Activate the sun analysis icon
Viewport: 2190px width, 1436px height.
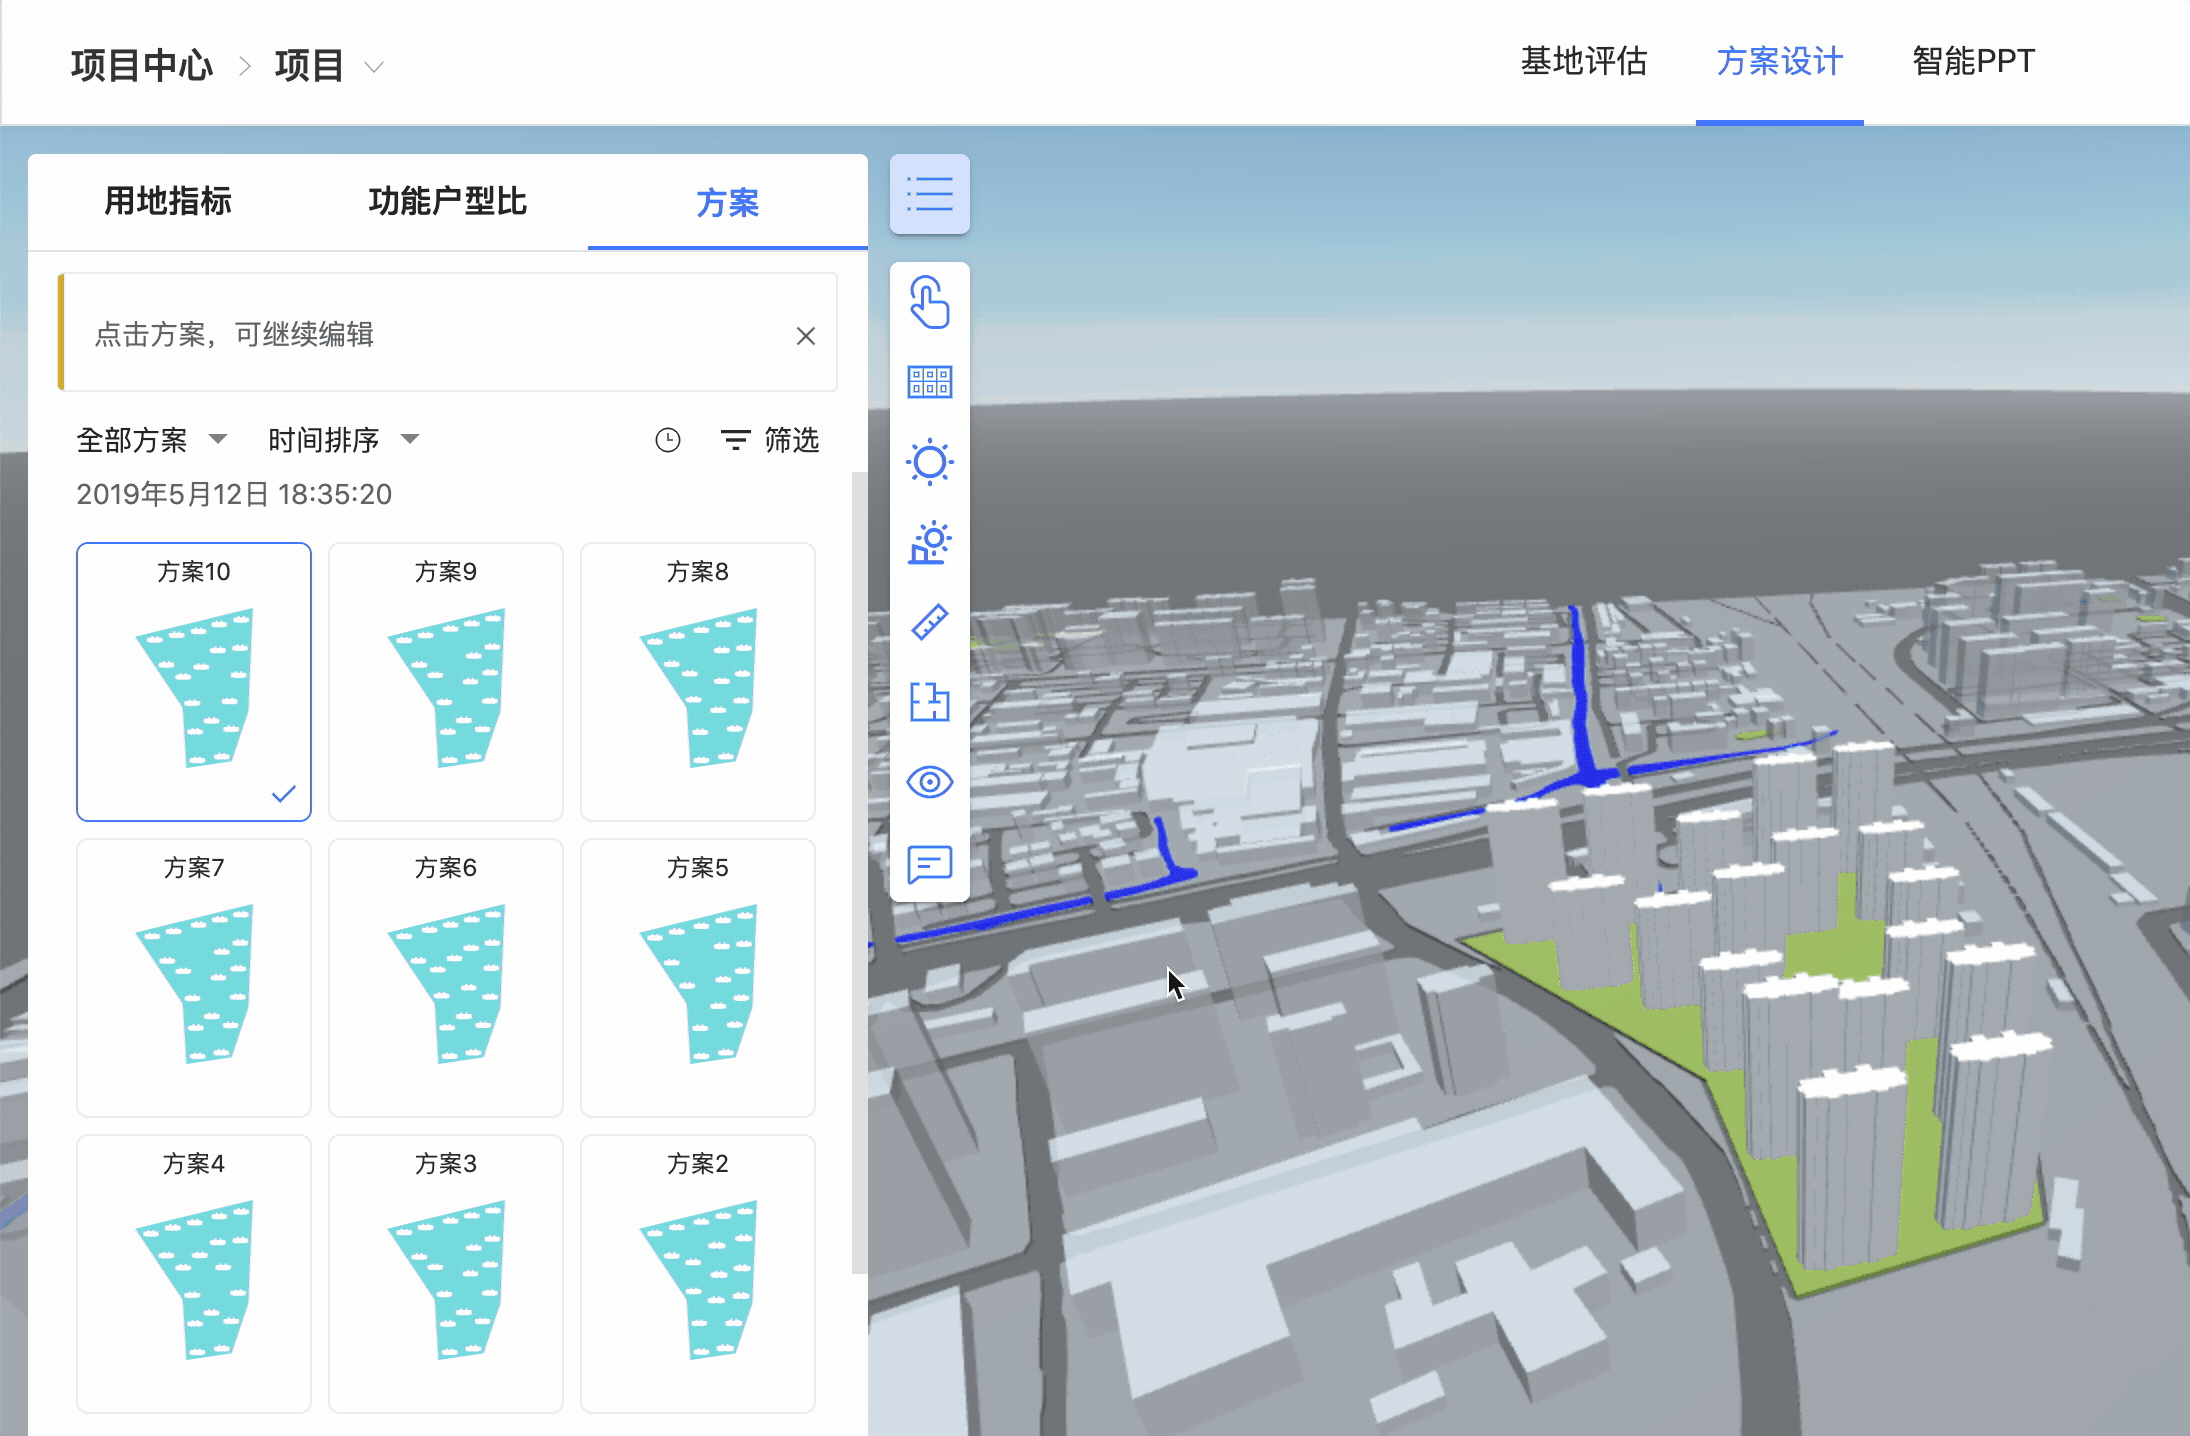tap(929, 462)
